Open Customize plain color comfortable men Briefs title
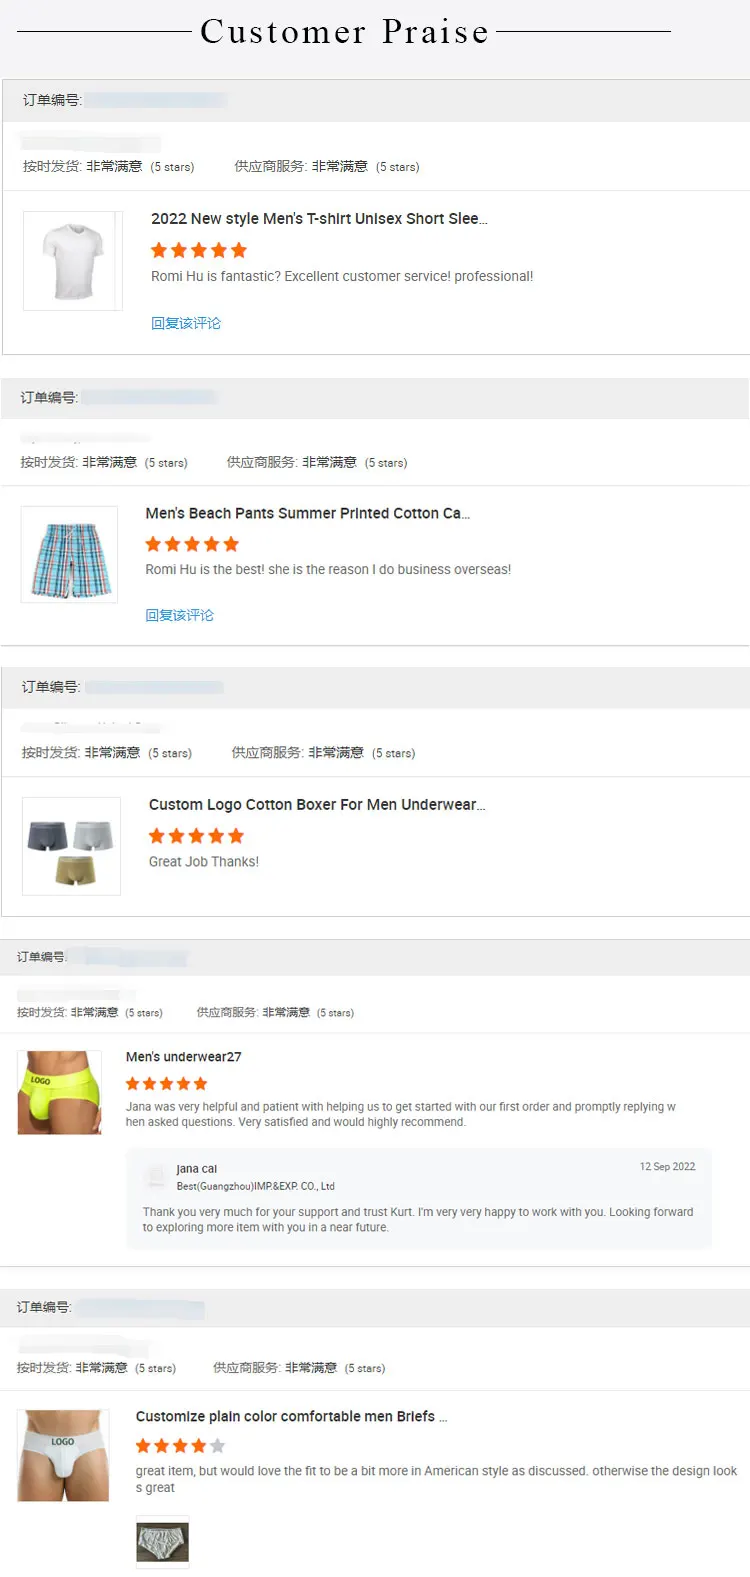This screenshot has width=750, height=1577. (291, 1416)
